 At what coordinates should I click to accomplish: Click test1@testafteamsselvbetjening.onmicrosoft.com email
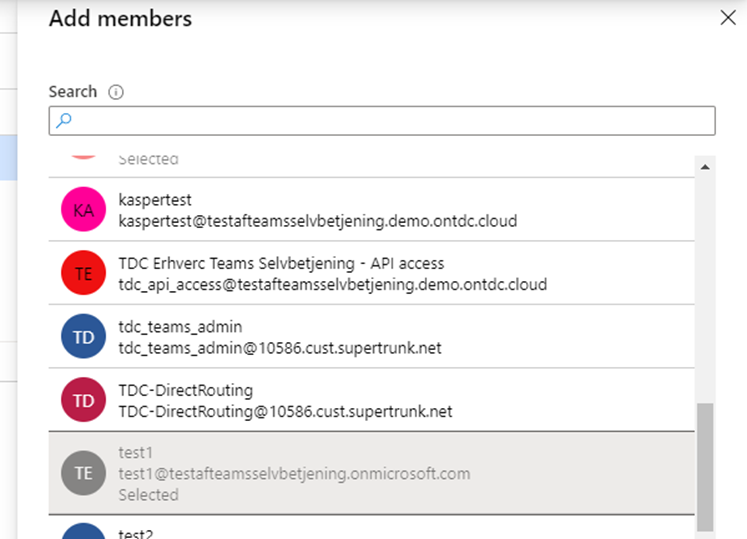click(294, 474)
